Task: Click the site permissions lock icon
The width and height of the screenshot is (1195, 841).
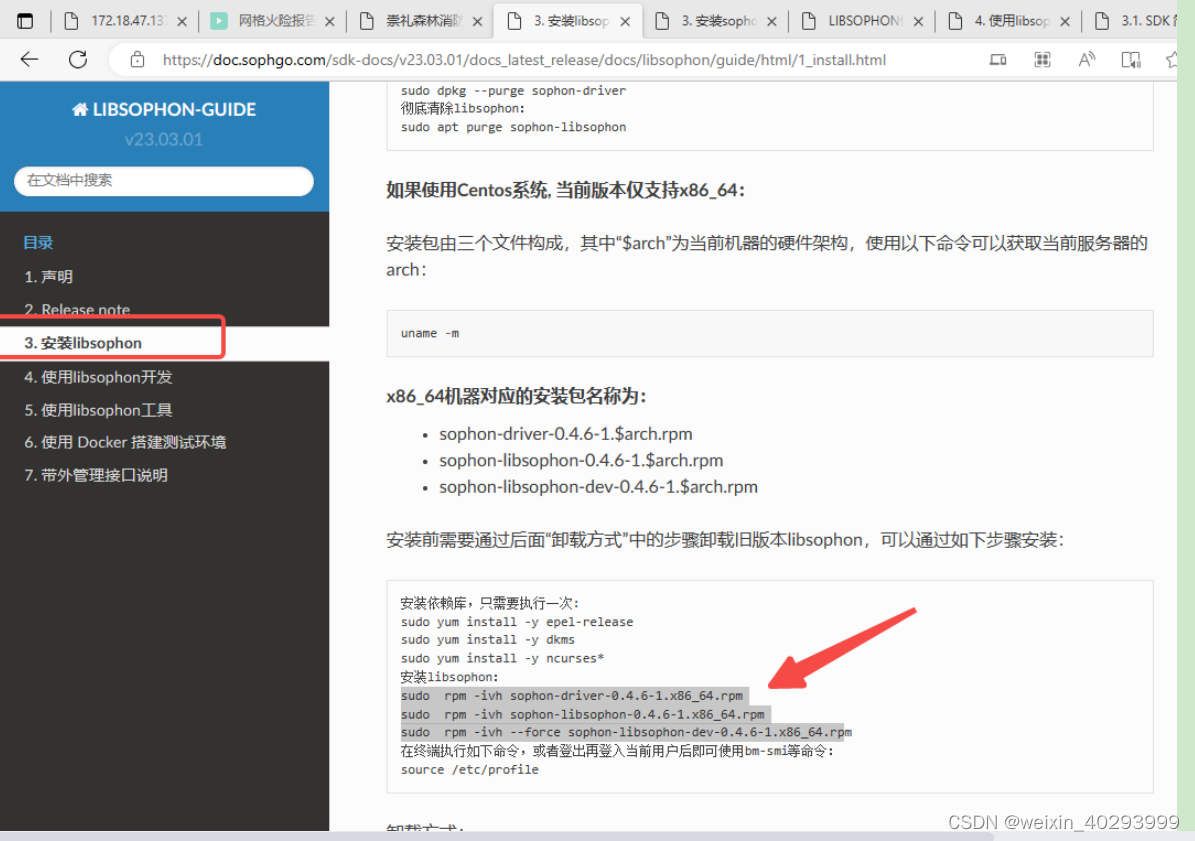Action: click(x=137, y=59)
